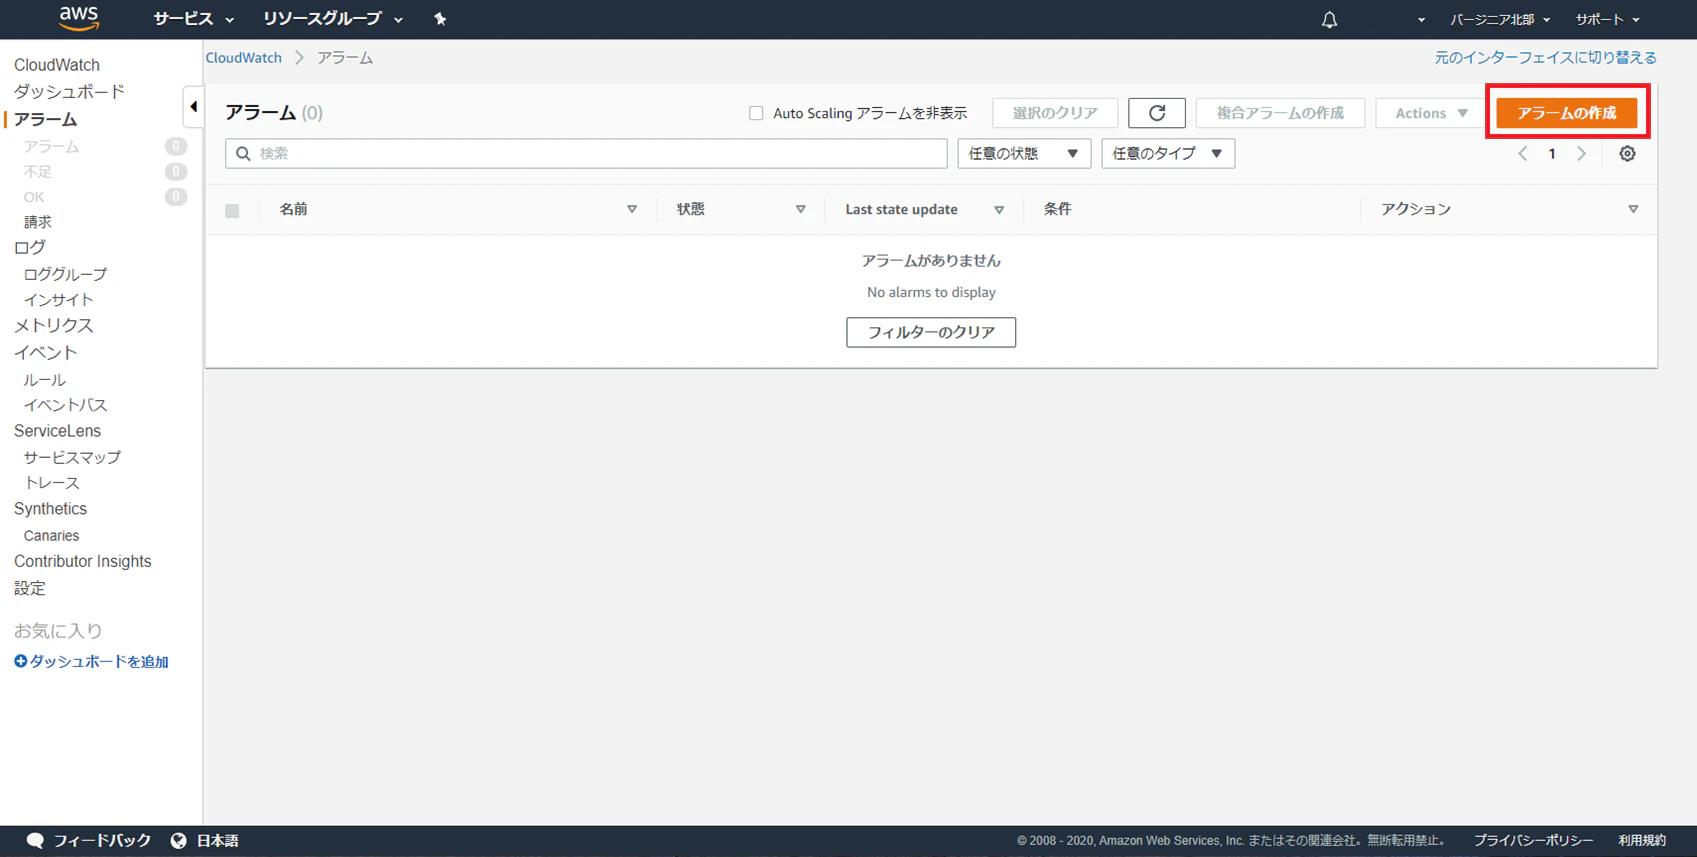The height and width of the screenshot is (857, 1697).
Task: Click the AWS logo home icon
Action: [79, 18]
